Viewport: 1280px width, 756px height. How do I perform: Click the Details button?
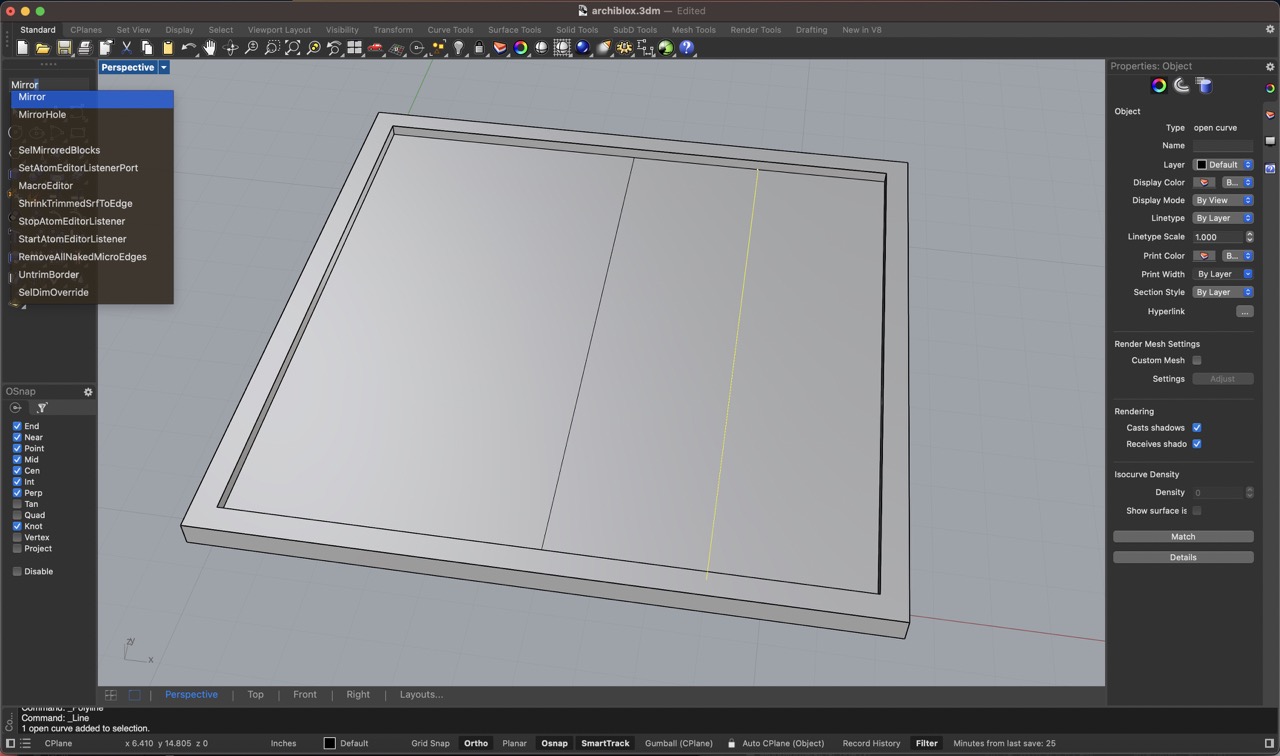click(1183, 557)
